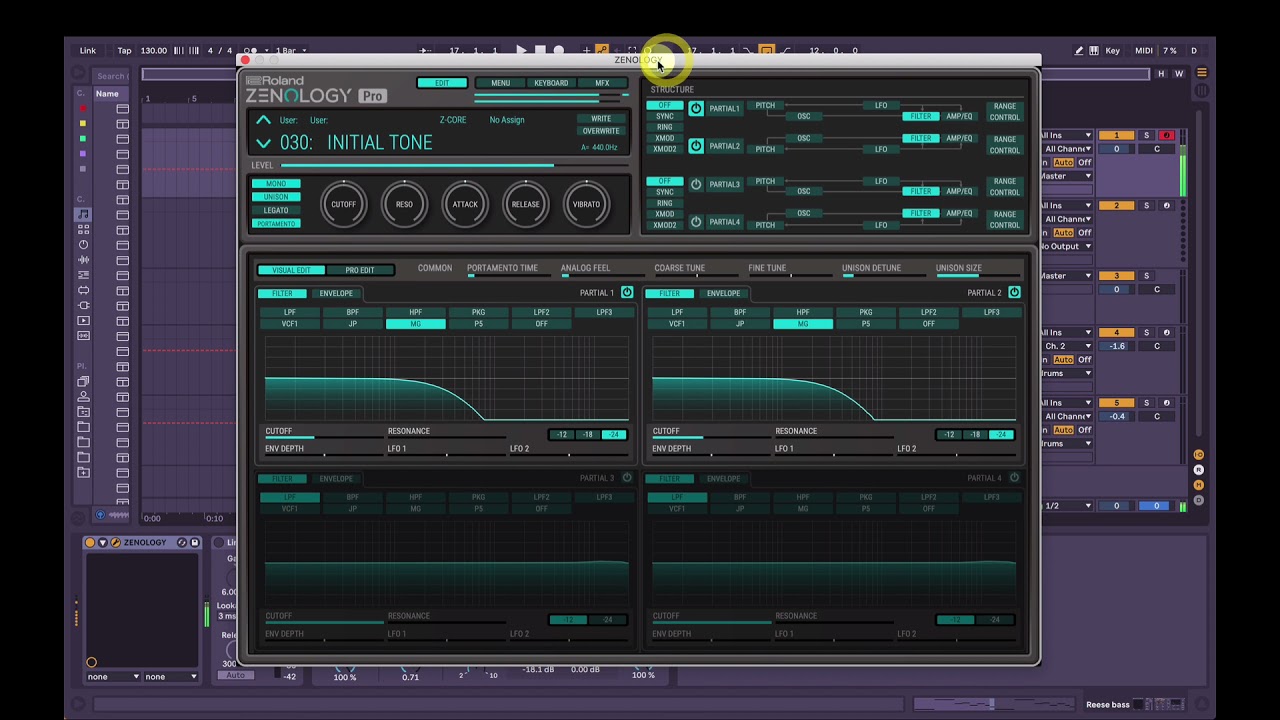
Task: Open track 1 All Ins input dropdown
Action: 1066,135
